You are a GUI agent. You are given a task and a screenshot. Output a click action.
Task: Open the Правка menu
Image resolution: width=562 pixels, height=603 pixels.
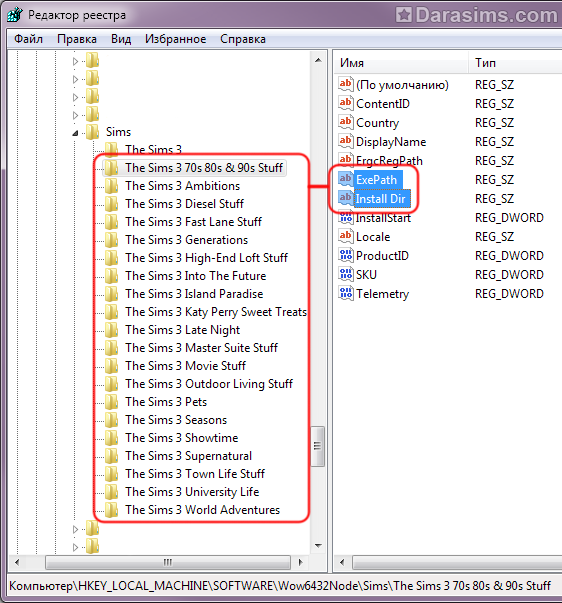[77, 39]
